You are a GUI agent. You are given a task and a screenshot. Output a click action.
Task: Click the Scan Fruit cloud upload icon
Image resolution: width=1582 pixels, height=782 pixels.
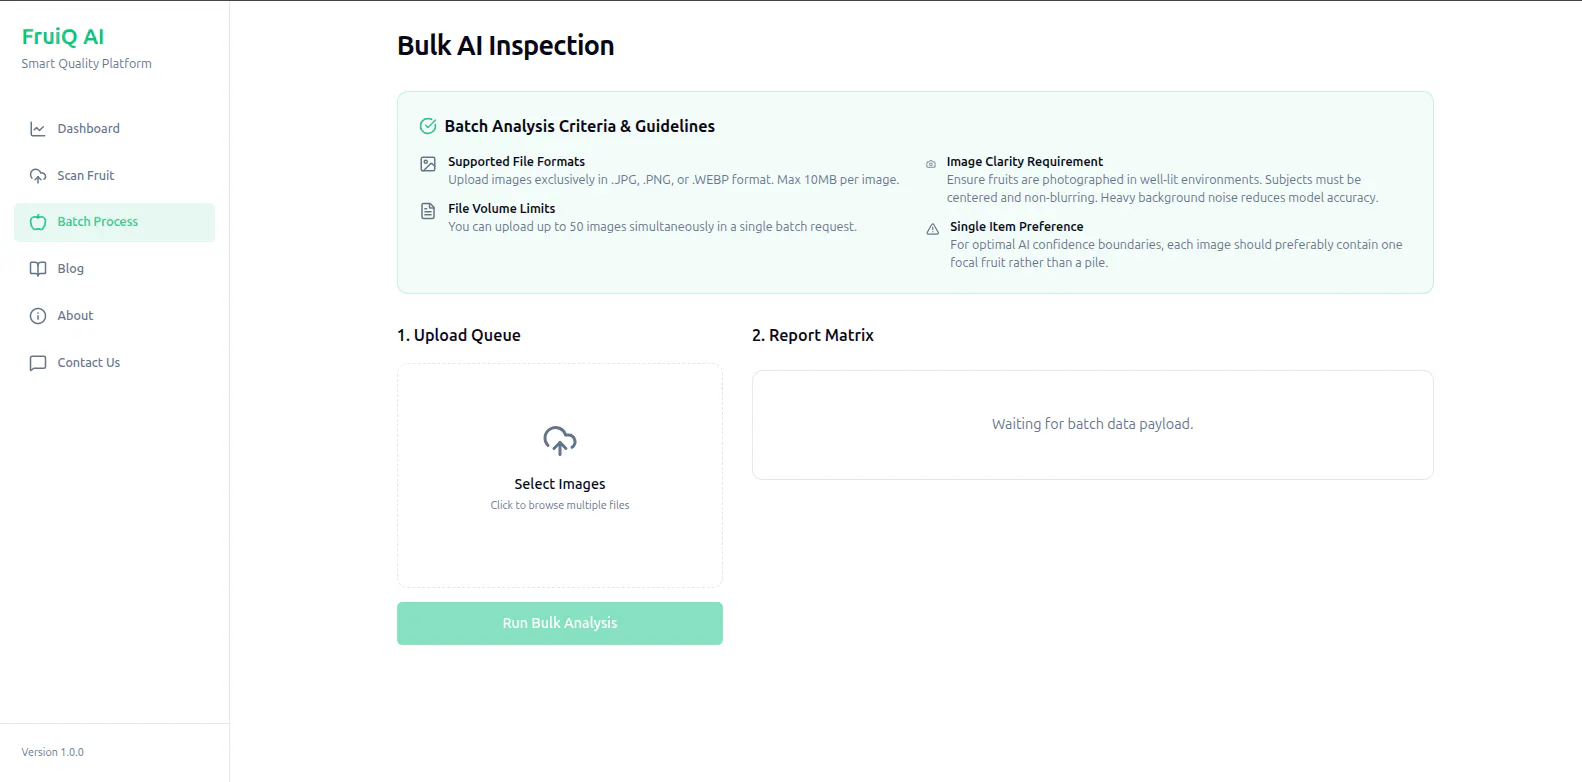[x=38, y=176]
